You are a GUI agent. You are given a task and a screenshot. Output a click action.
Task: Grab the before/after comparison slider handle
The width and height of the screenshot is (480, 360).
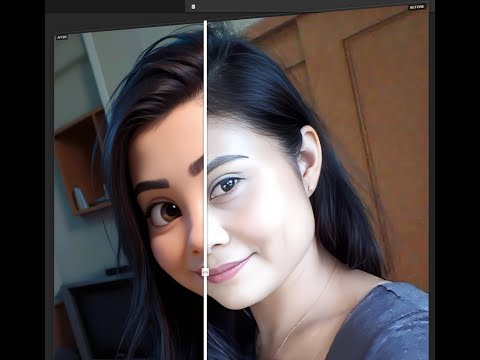click(x=205, y=272)
